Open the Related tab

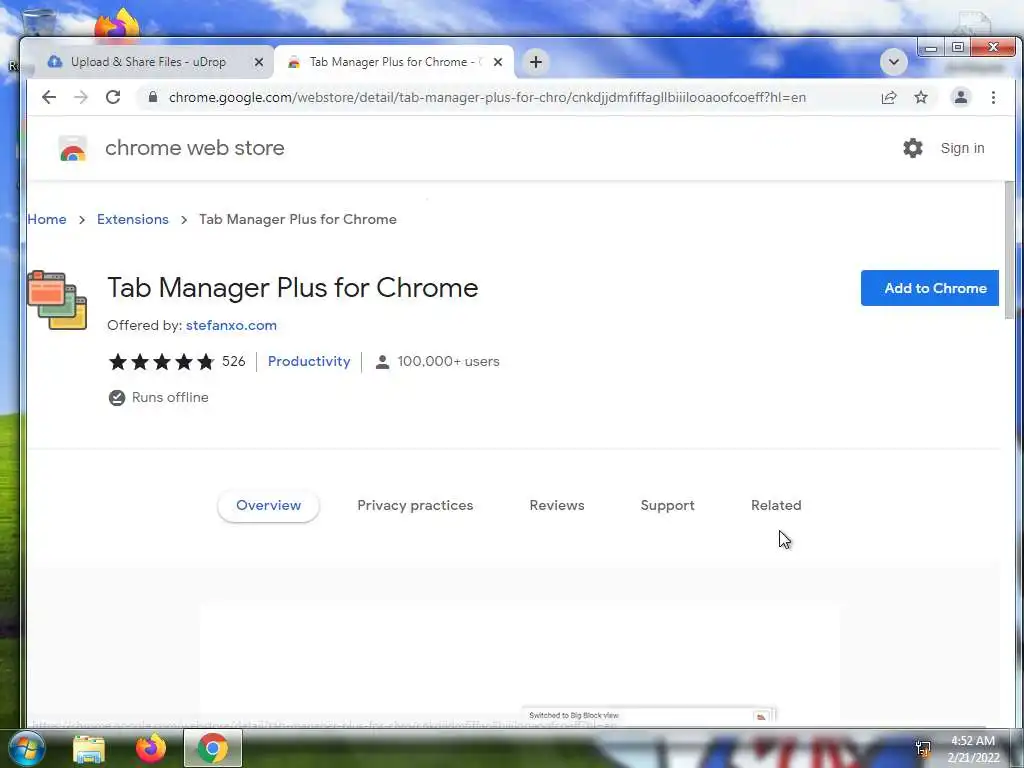point(776,505)
